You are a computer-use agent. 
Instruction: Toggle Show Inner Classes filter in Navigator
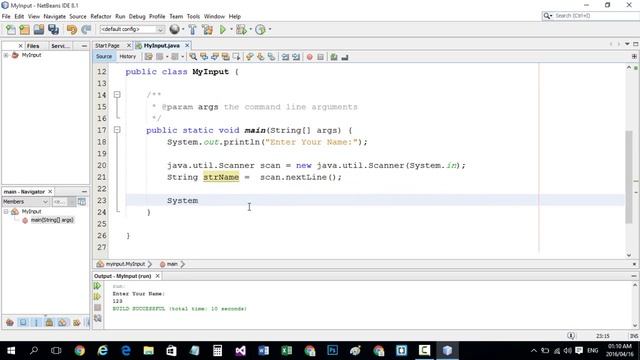coord(62,322)
